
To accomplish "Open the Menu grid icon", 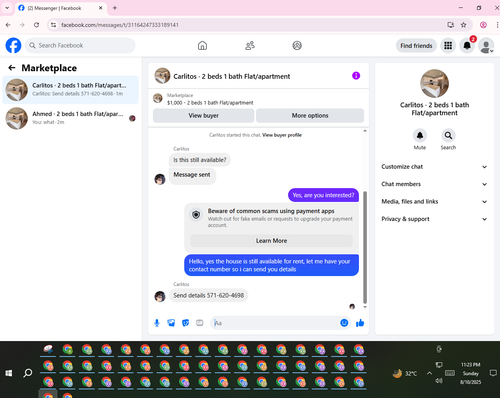I will coord(448,45).
